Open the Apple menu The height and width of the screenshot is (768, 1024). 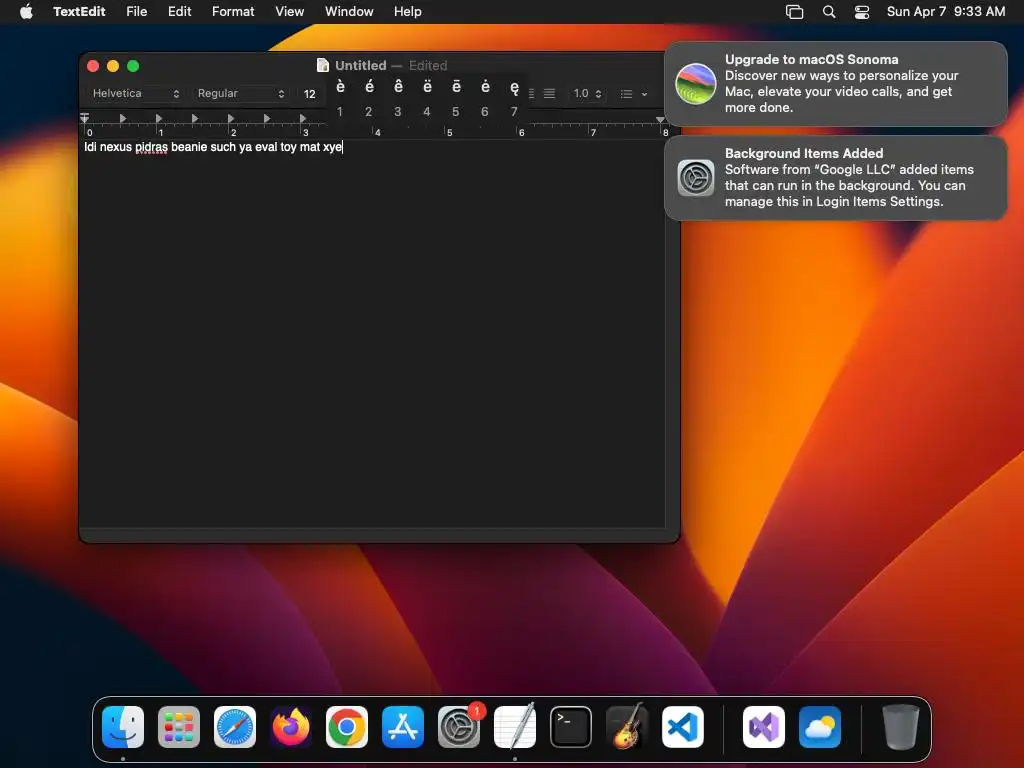click(26, 11)
